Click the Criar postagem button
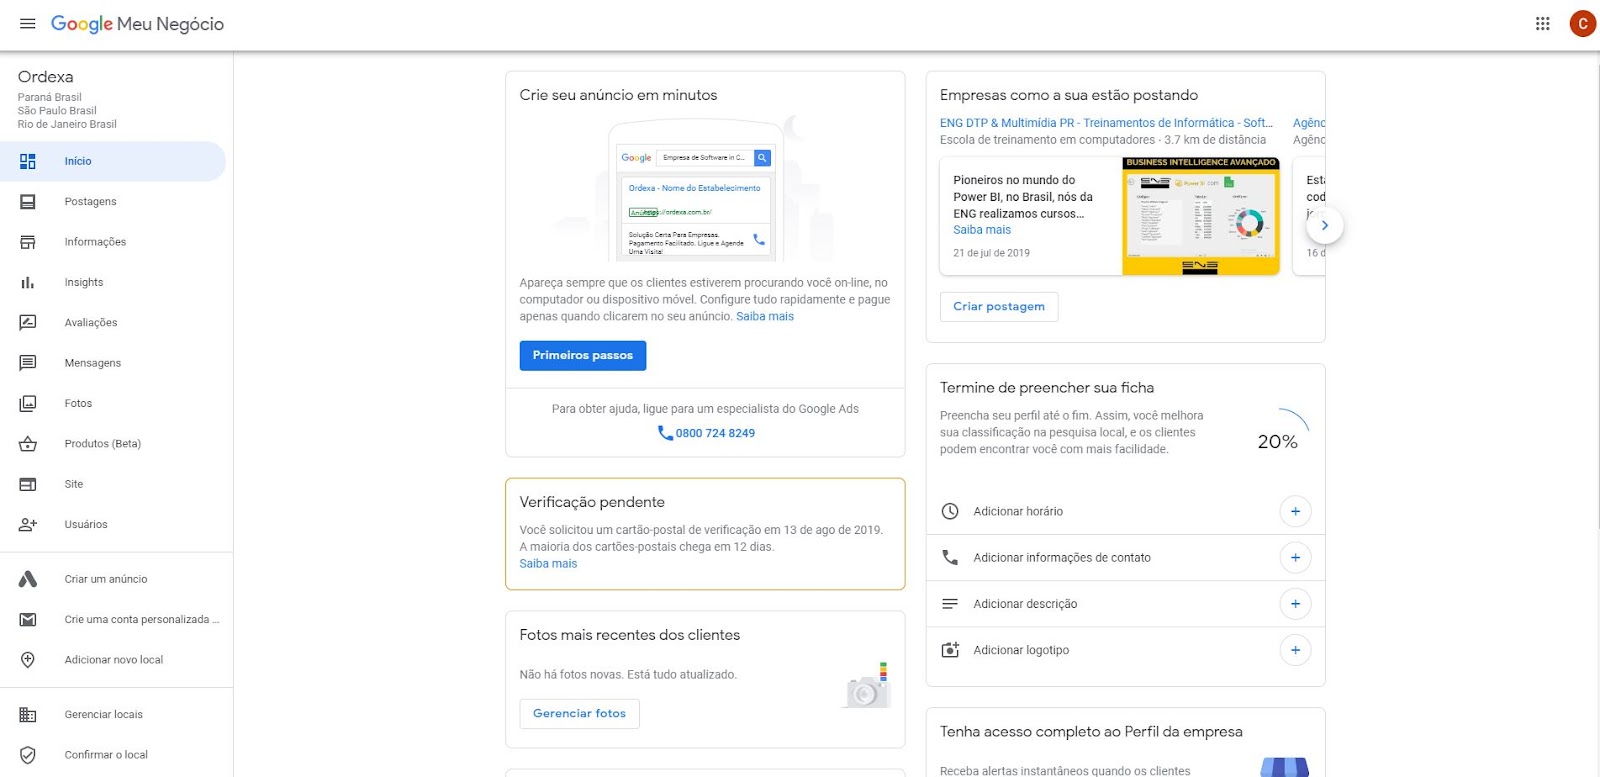 point(999,306)
